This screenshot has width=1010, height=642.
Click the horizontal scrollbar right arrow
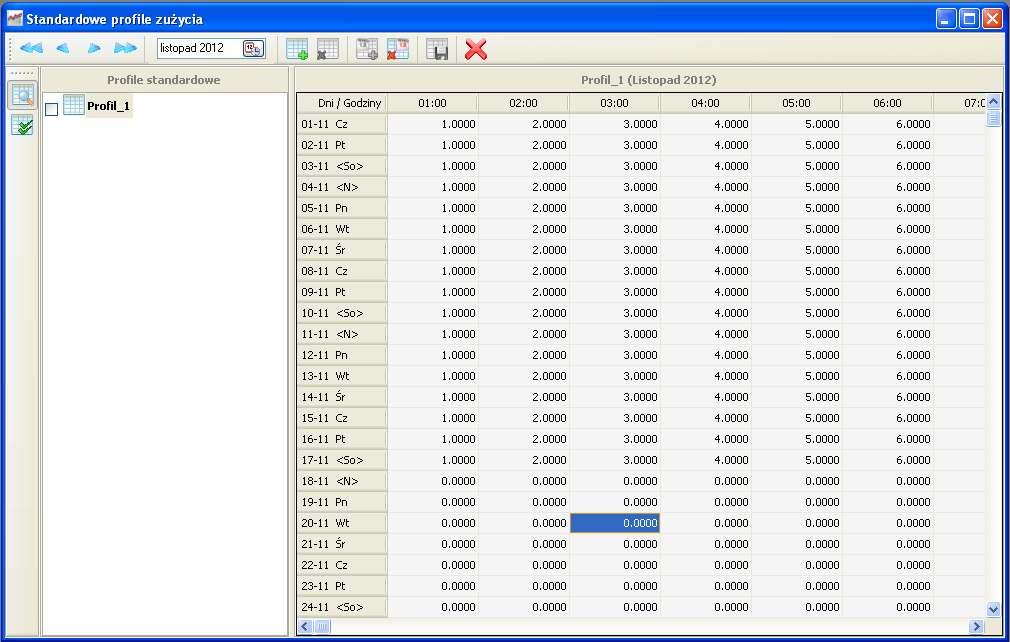(x=977, y=627)
